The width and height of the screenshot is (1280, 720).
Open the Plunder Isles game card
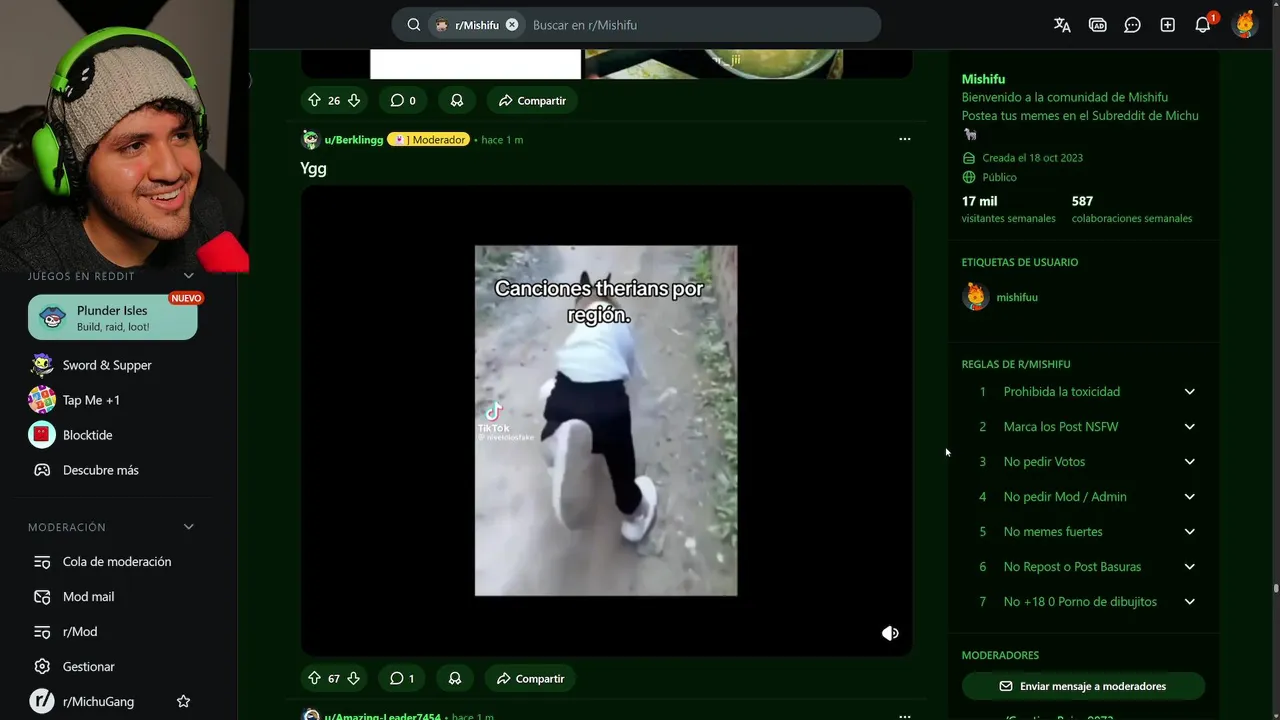(x=113, y=317)
